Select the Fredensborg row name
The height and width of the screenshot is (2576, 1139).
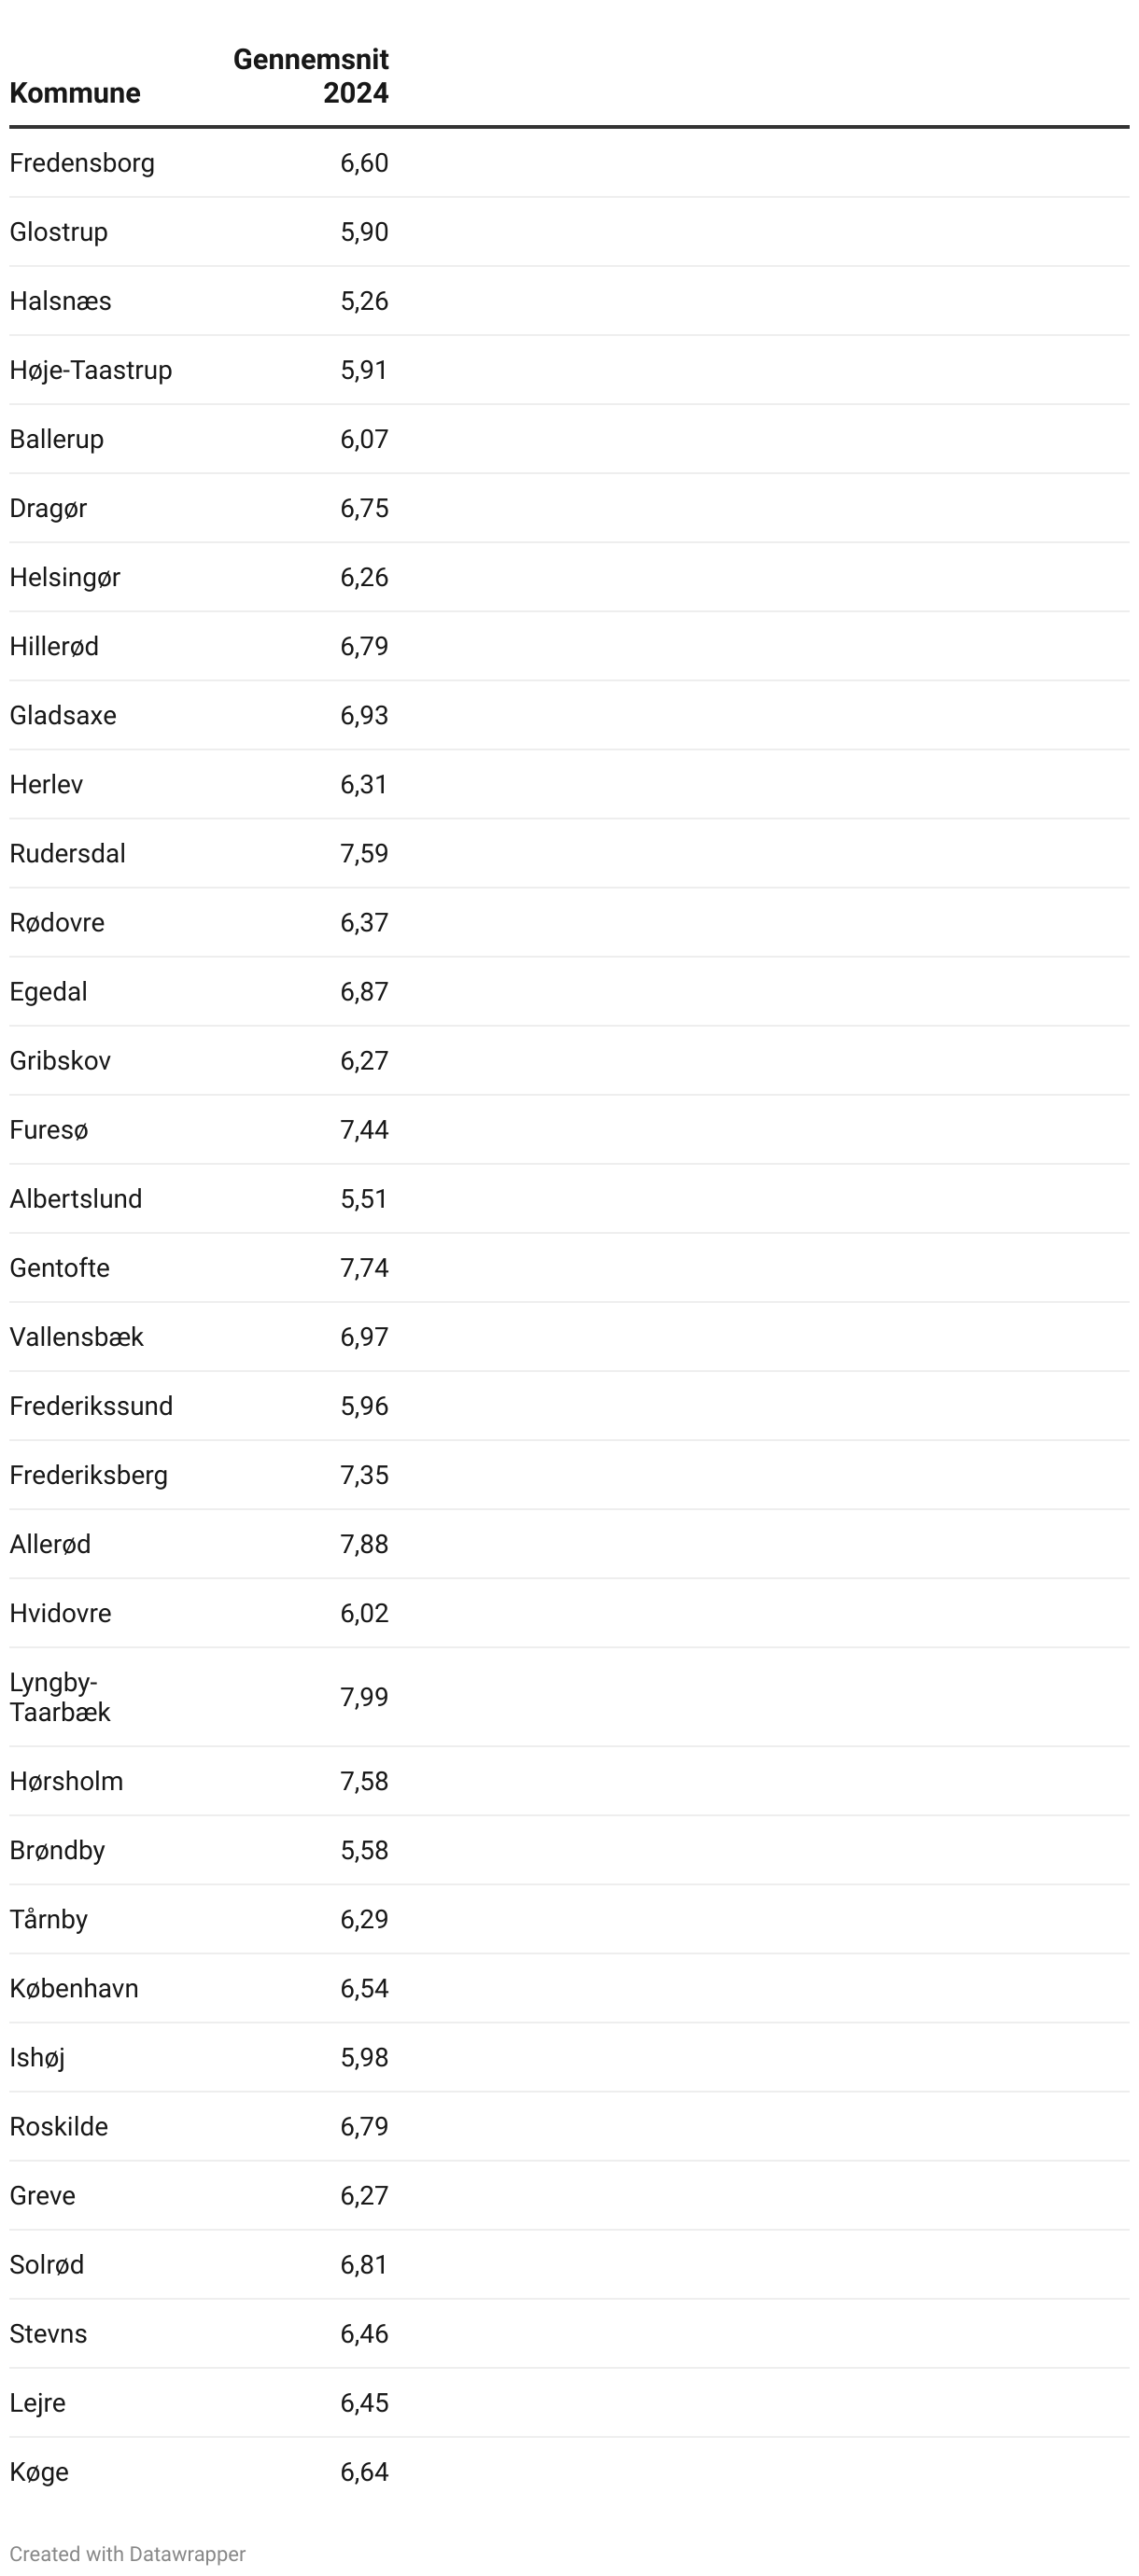82,163
